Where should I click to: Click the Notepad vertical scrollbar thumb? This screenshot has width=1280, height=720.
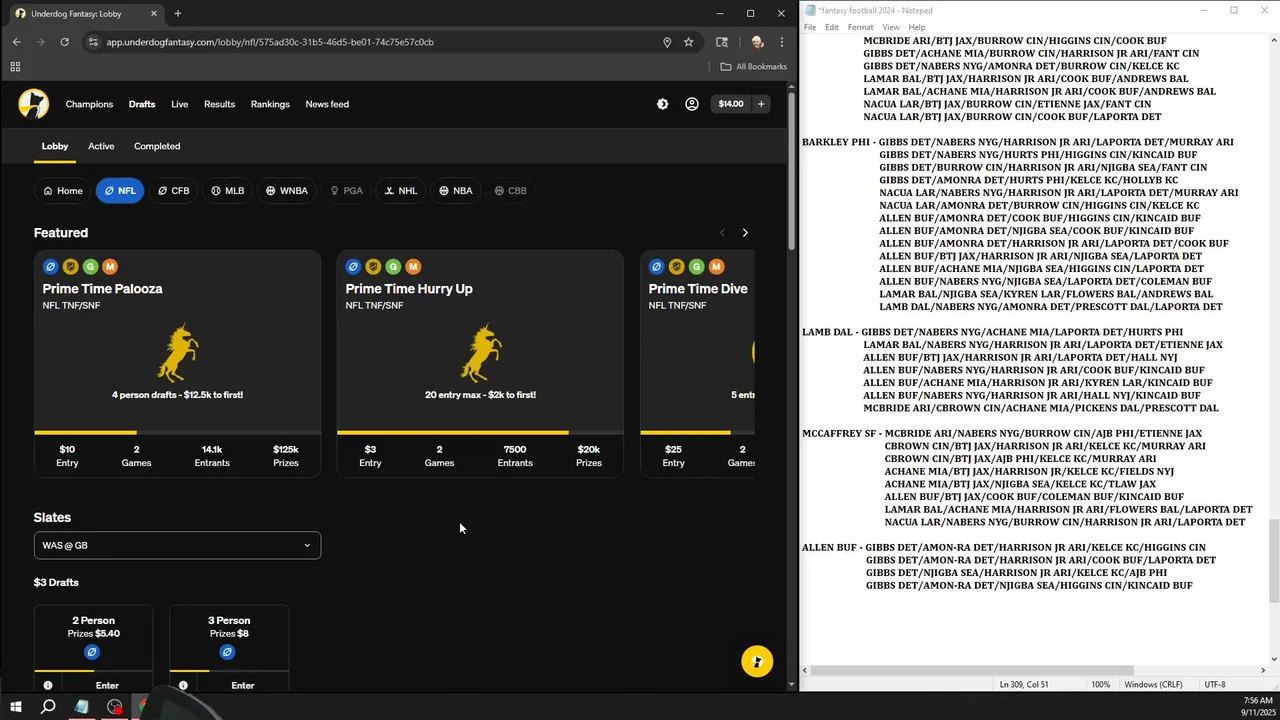[x=1273, y=562]
